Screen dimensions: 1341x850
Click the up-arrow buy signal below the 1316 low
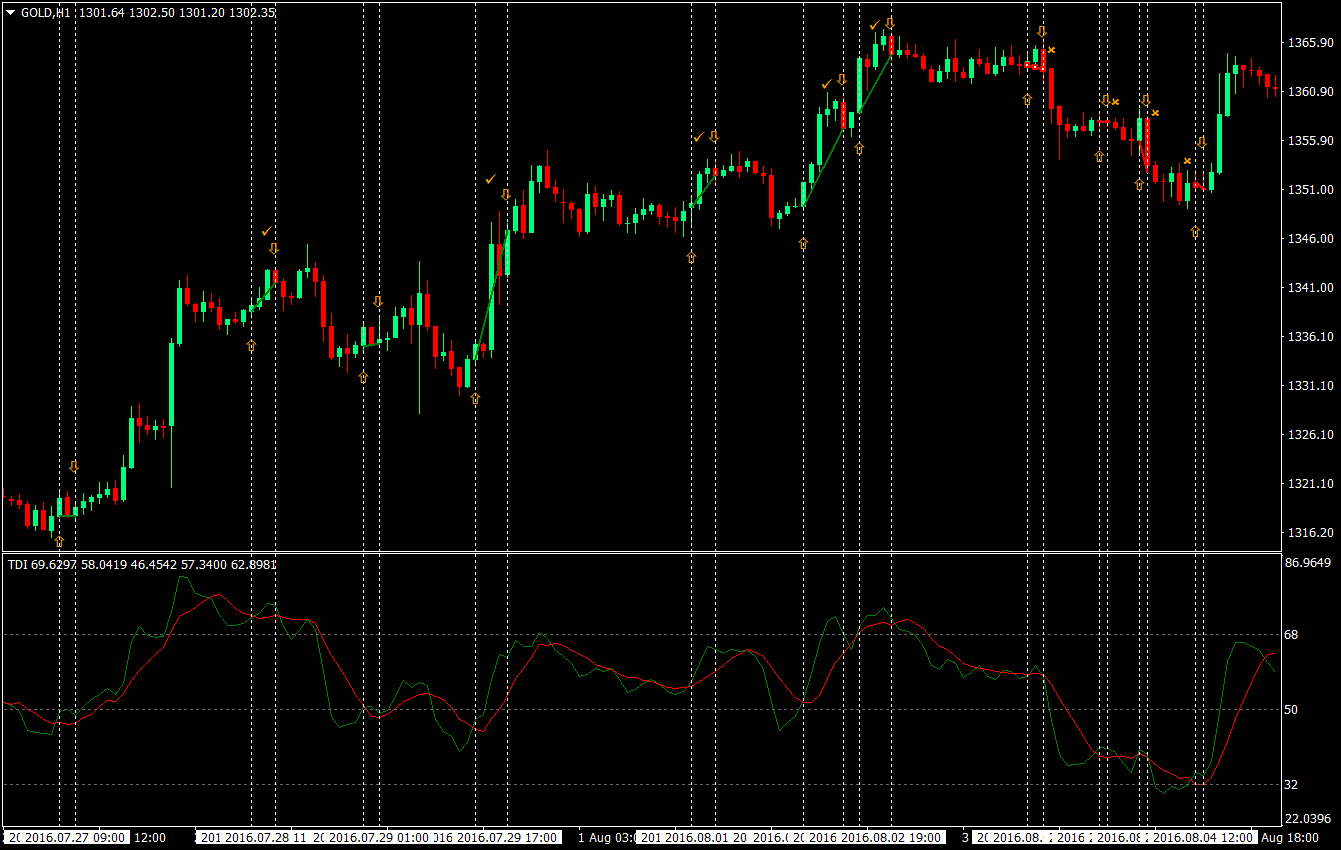59,542
